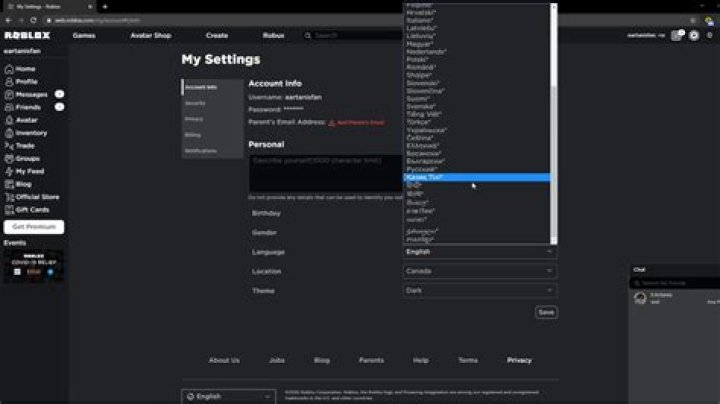Select Nederlands in the language list

pos(477,52)
